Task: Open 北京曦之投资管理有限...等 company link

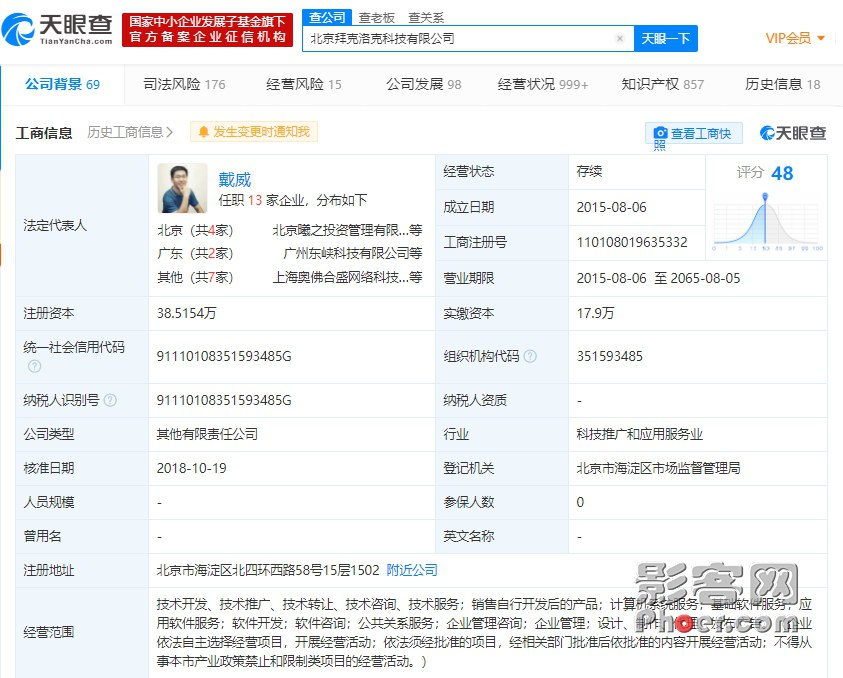Action: point(347,230)
